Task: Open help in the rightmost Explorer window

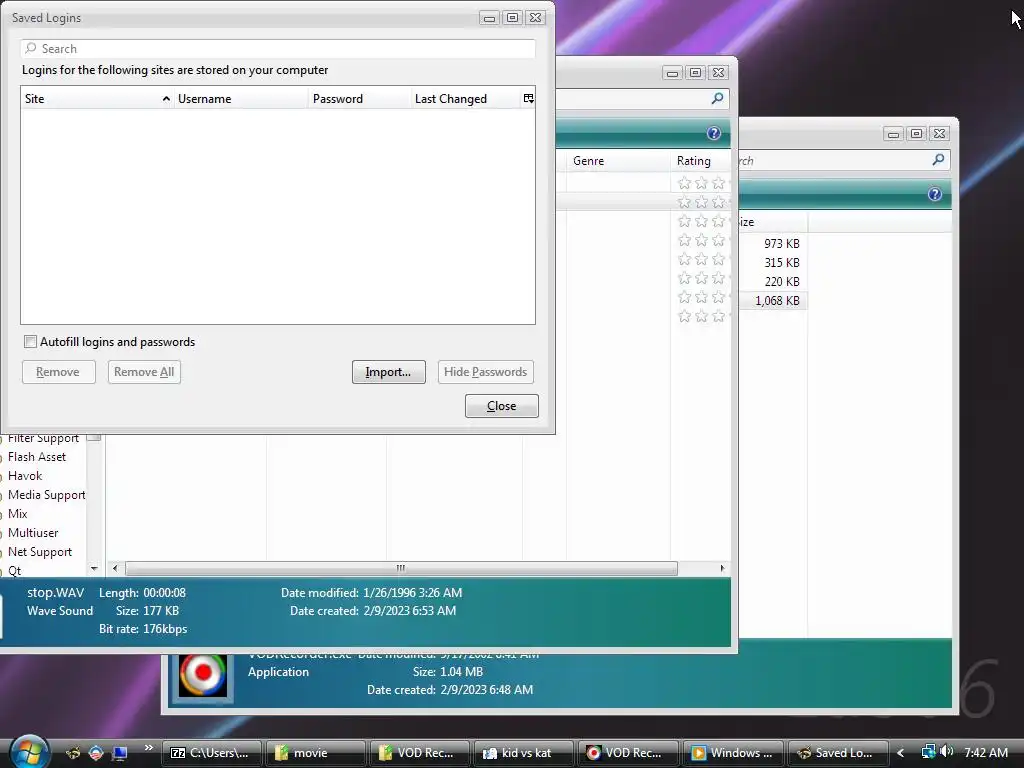Action: pos(935,194)
